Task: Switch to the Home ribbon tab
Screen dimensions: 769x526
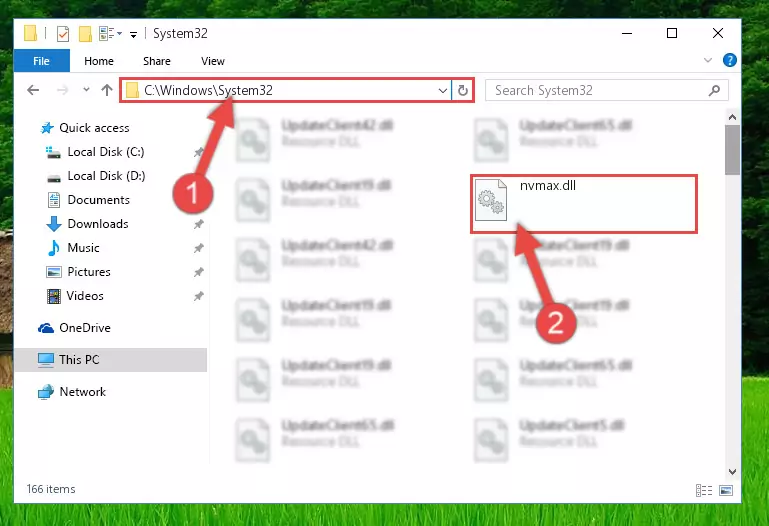Action: pos(99,61)
